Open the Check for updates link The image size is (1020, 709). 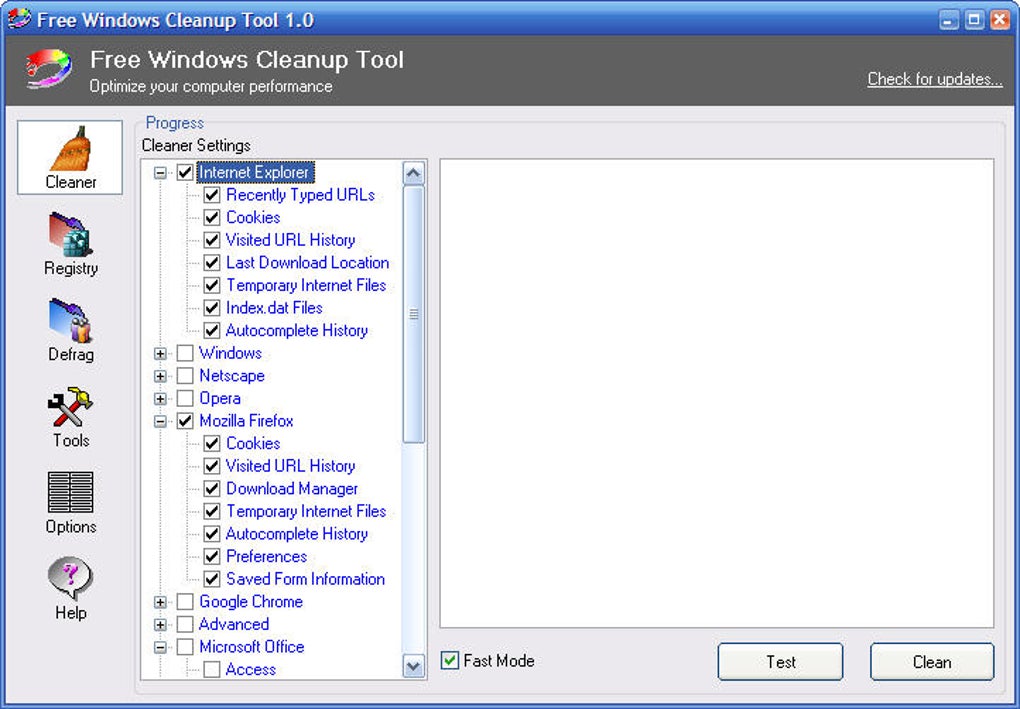click(x=934, y=79)
